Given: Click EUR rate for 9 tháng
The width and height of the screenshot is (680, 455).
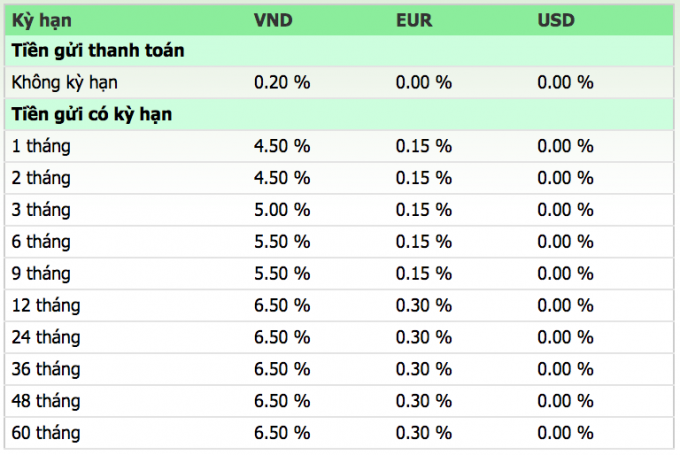Looking at the screenshot, I should pos(423,274).
